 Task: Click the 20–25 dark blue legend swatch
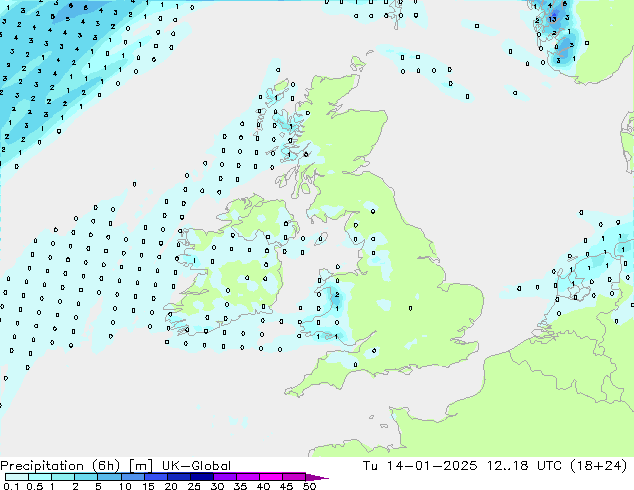point(178,477)
